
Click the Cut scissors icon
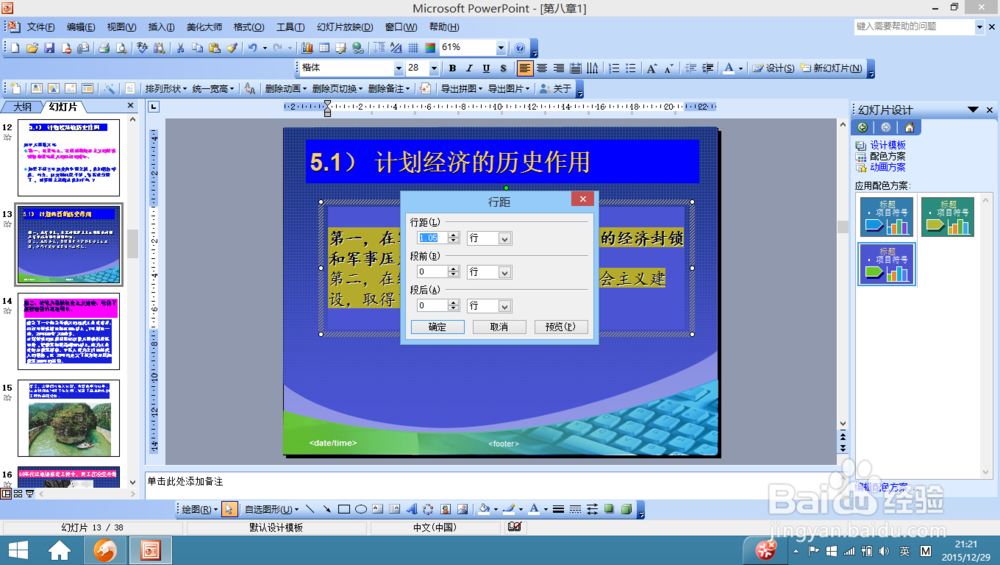pos(180,48)
